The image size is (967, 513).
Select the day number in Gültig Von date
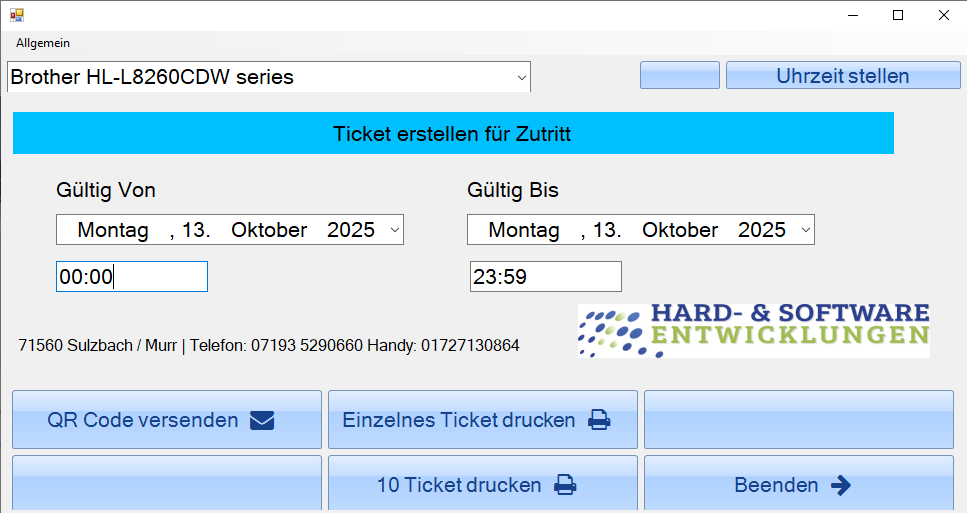pyautogui.click(x=195, y=230)
